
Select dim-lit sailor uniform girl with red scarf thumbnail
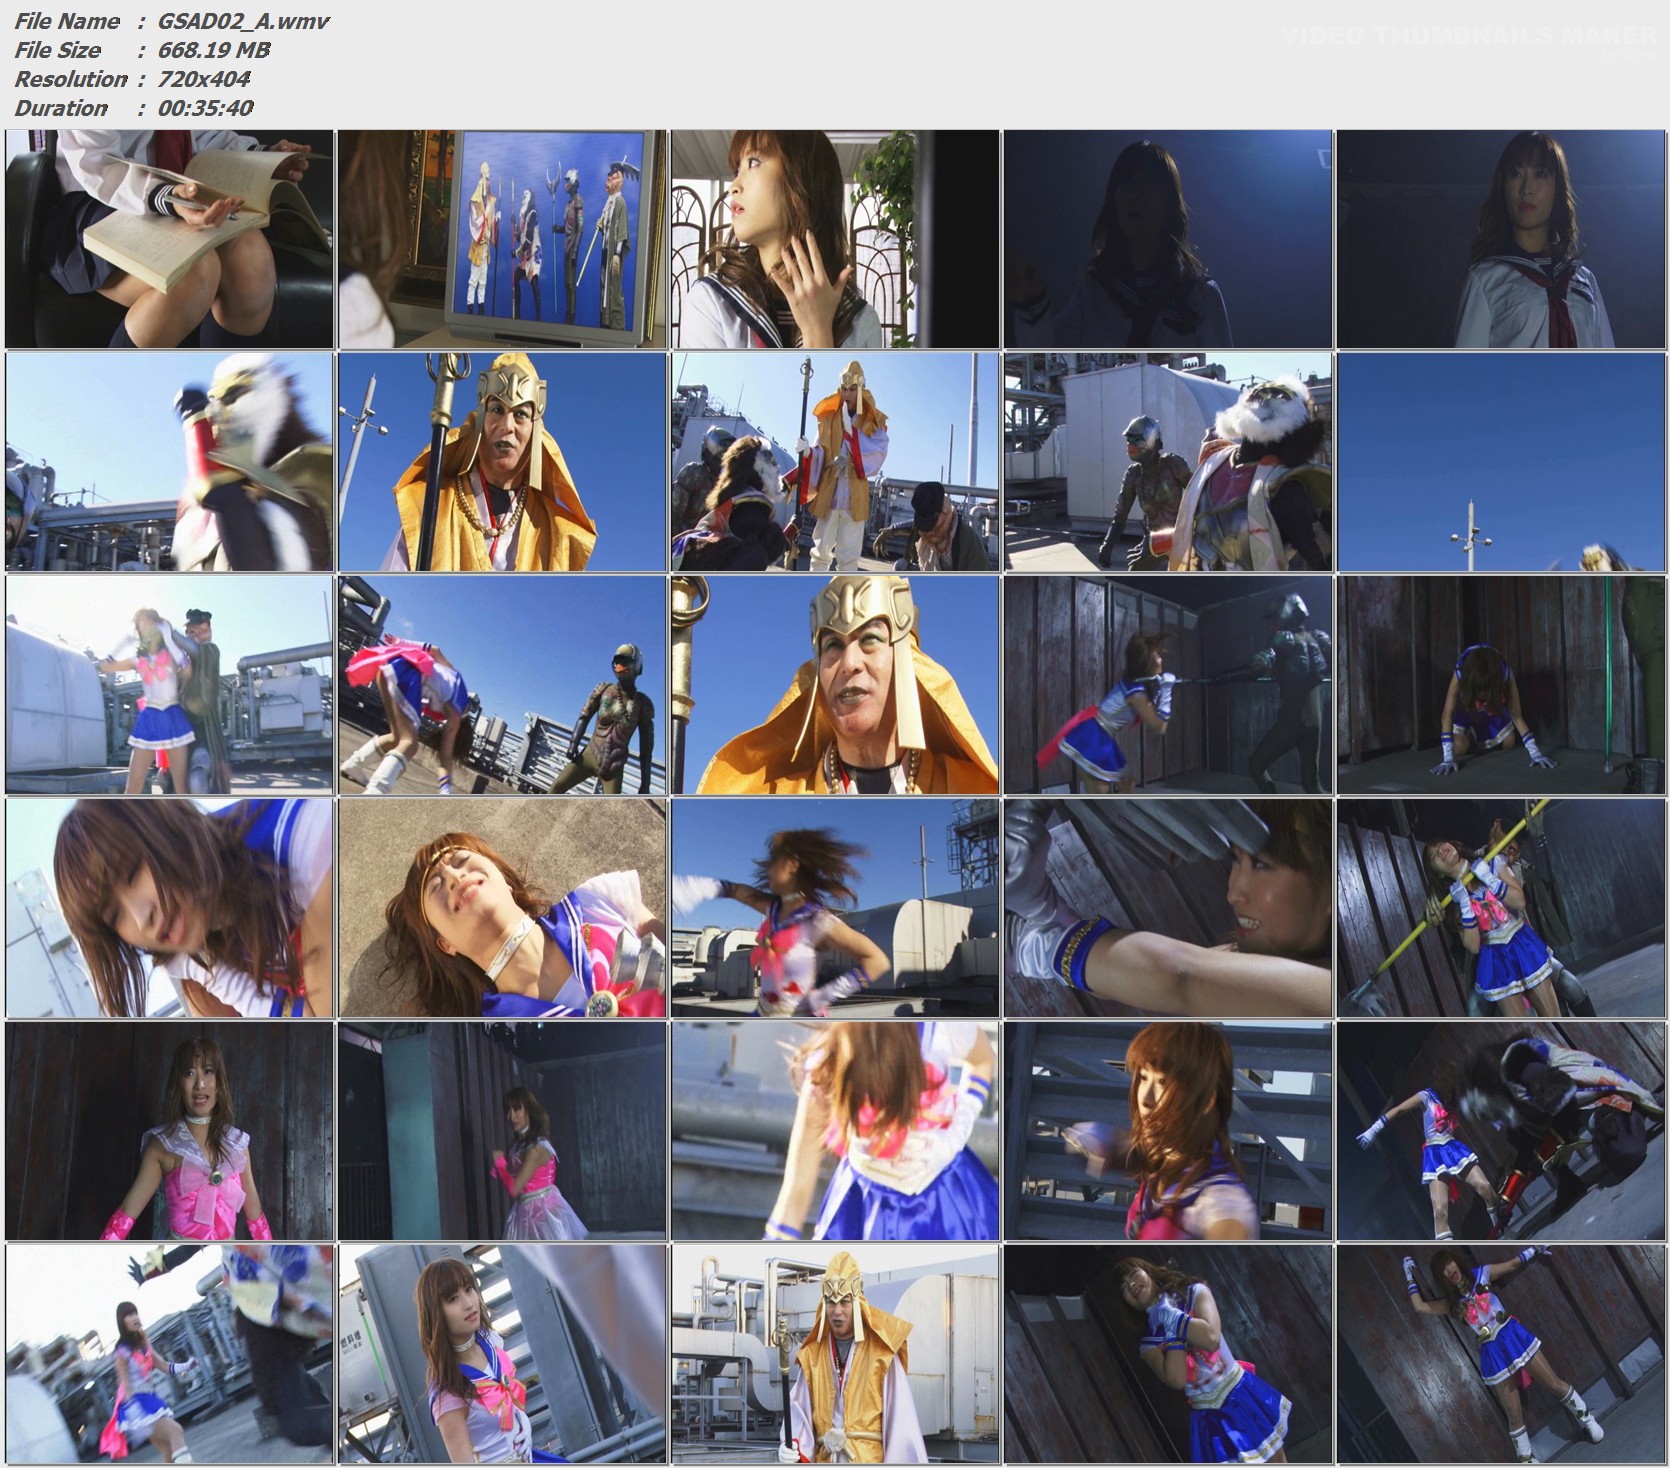click(x=1501, y=239)
